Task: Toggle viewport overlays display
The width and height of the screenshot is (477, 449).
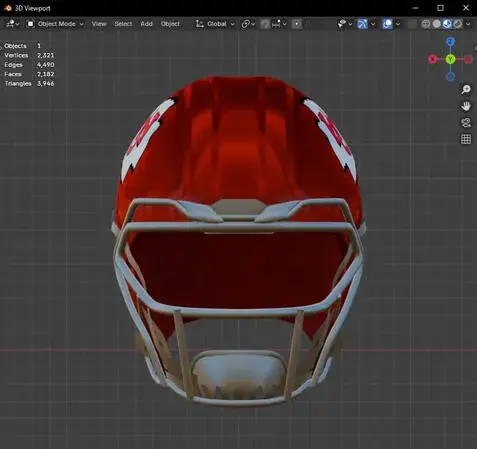Action: tap(387, 24)
